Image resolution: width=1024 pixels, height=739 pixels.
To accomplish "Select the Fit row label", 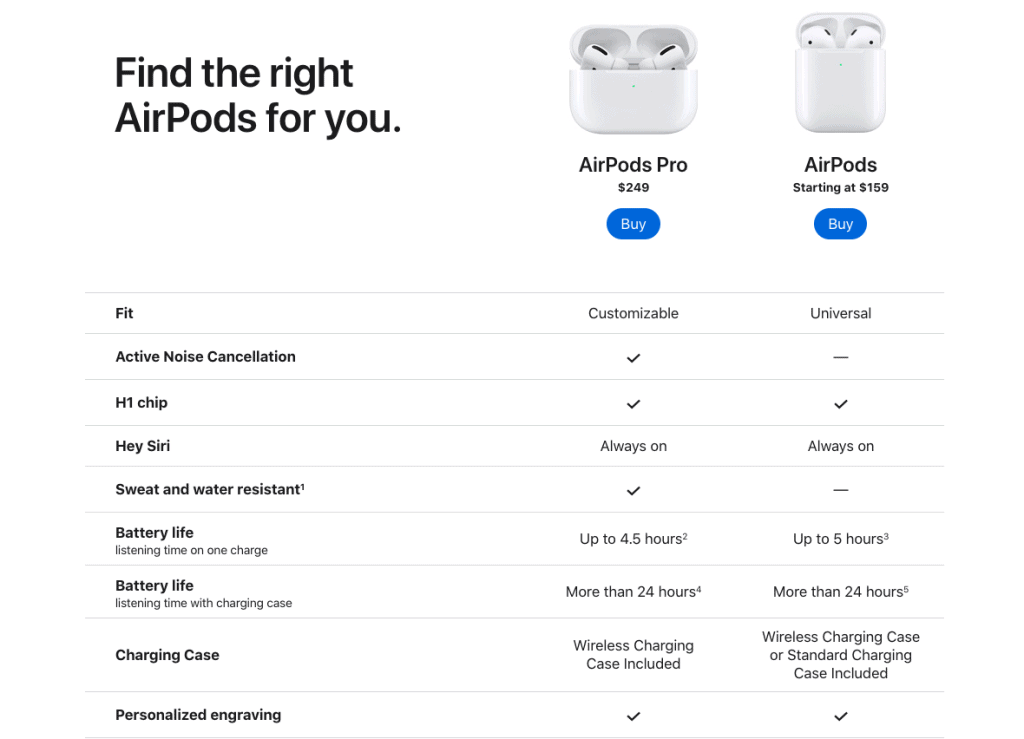I will point(124,313).
